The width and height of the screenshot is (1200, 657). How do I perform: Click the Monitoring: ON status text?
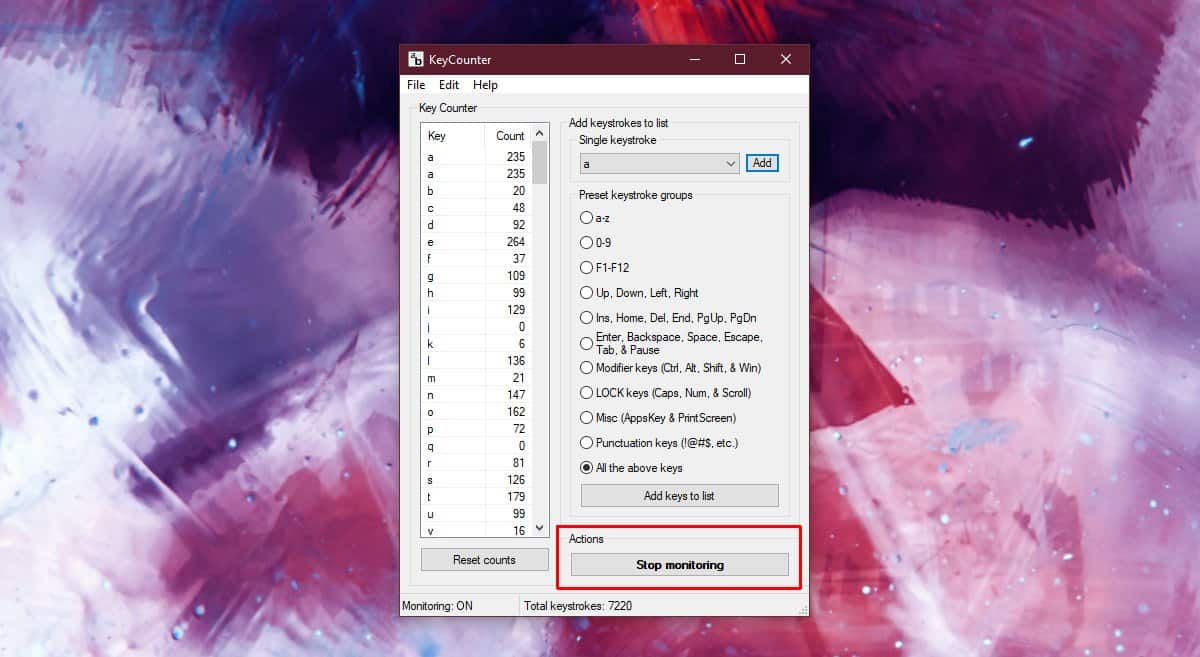tap(437, 606)
